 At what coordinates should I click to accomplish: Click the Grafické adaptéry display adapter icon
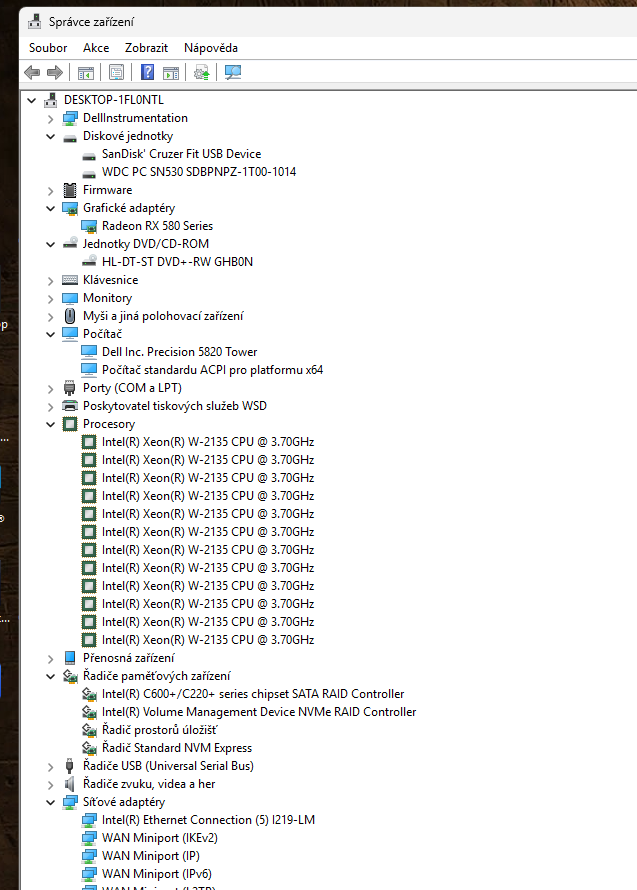pos(70,208)
